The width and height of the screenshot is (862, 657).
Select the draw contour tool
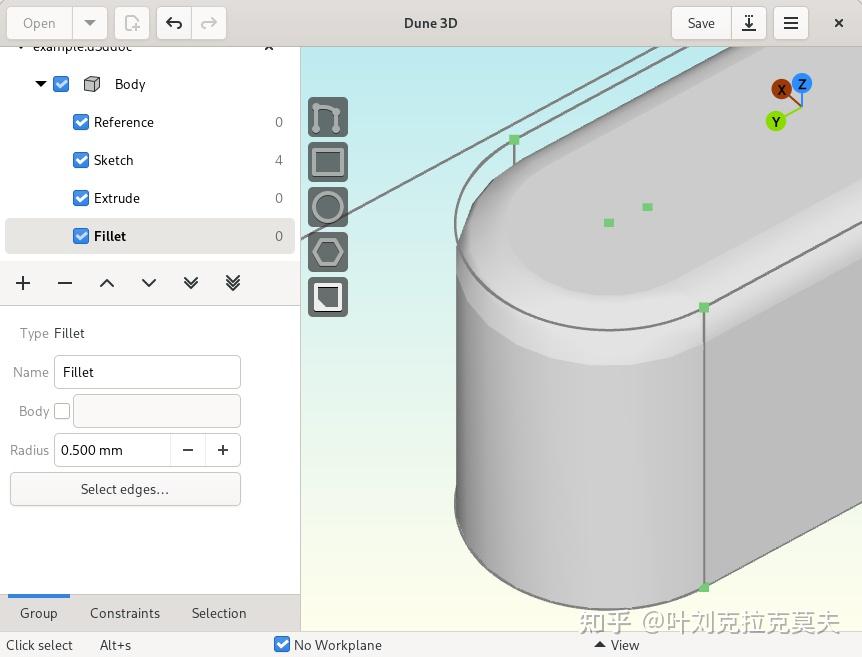(327, 117)
